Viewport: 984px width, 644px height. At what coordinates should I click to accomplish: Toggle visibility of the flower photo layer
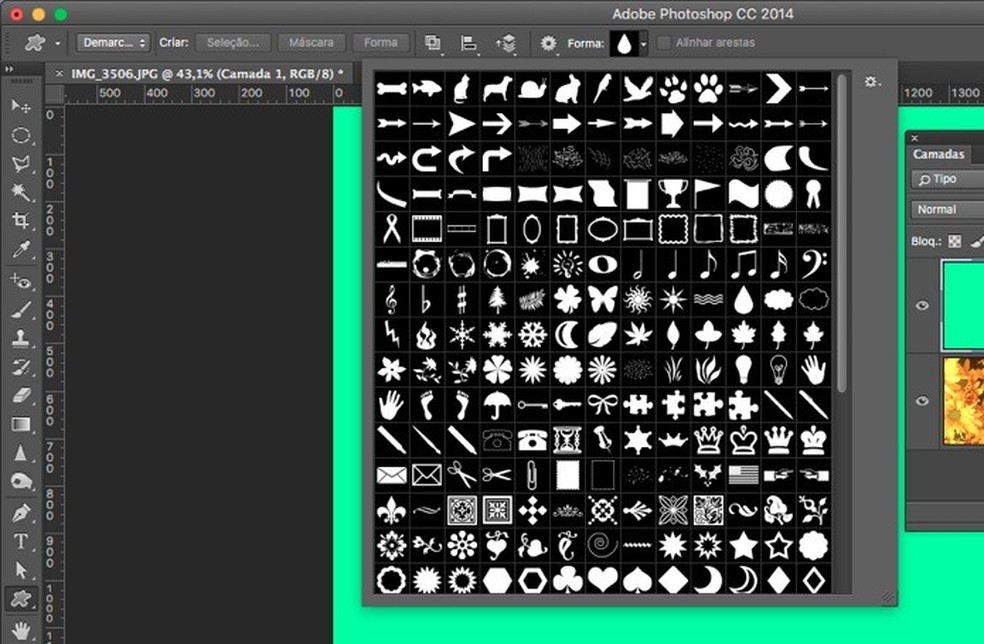922,401
